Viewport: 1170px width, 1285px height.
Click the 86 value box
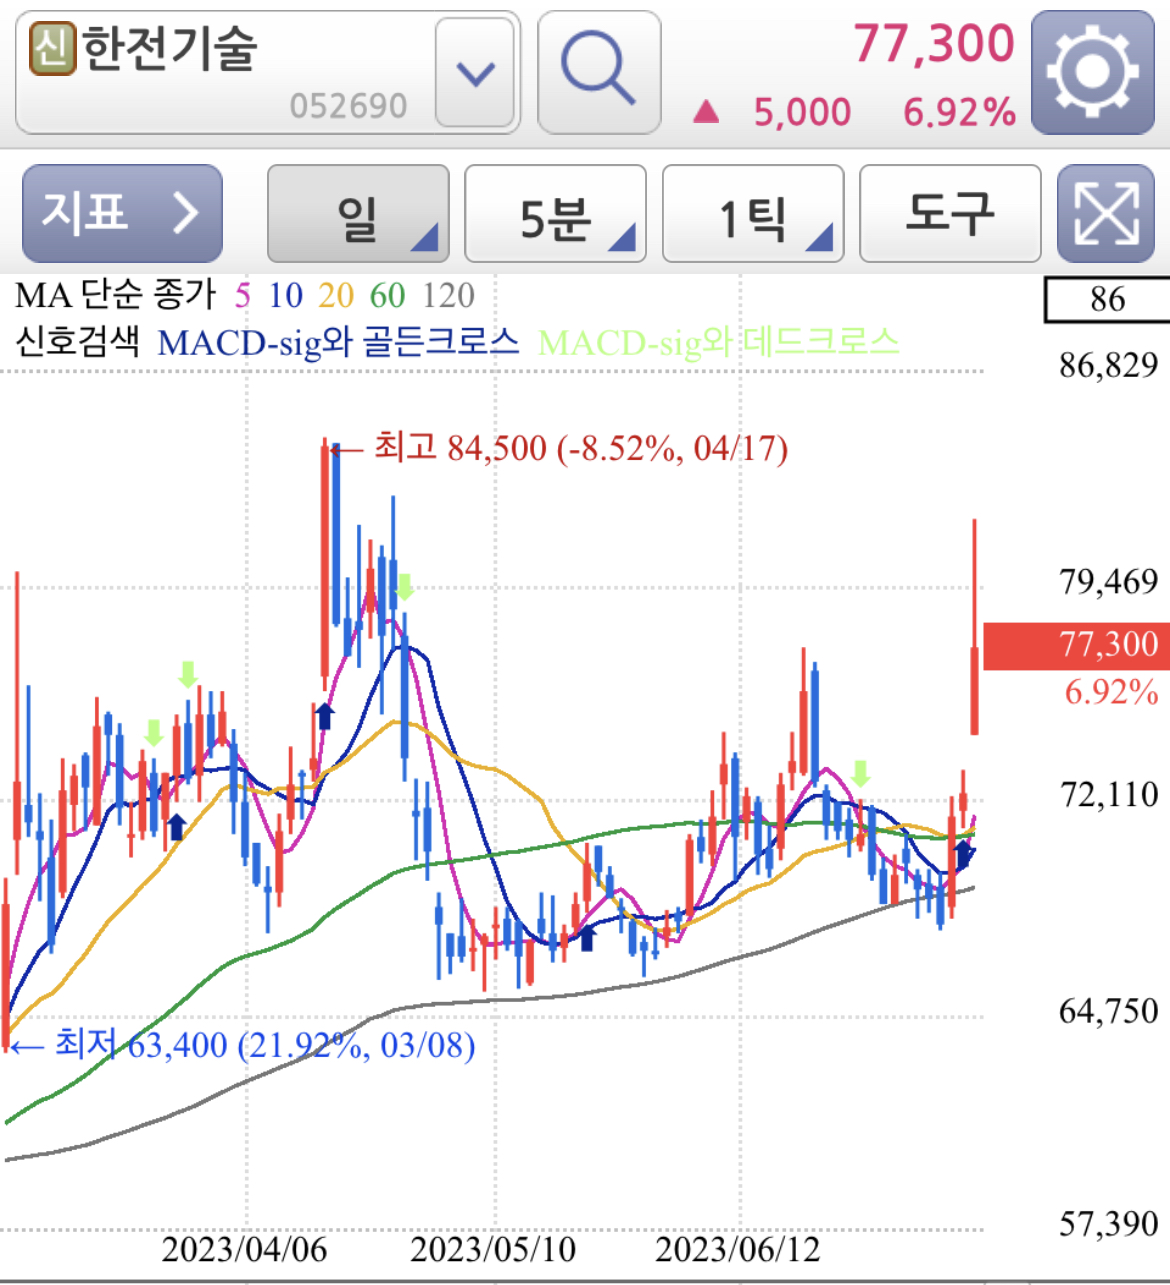[1107, 299]
